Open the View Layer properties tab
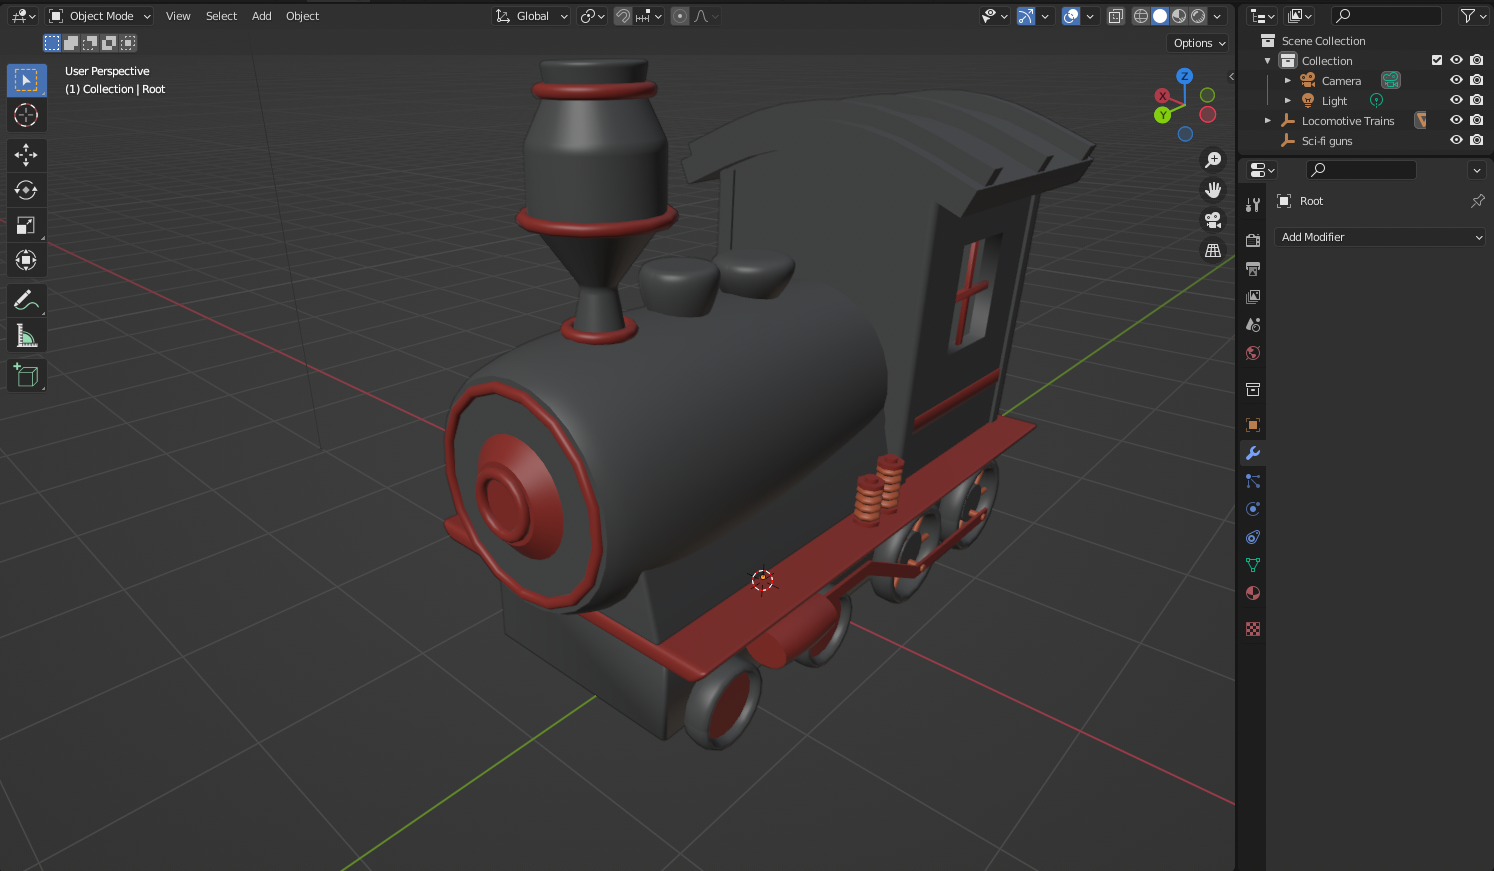The height and width of the screenshot is (871, 1494). pos(1253,296)
